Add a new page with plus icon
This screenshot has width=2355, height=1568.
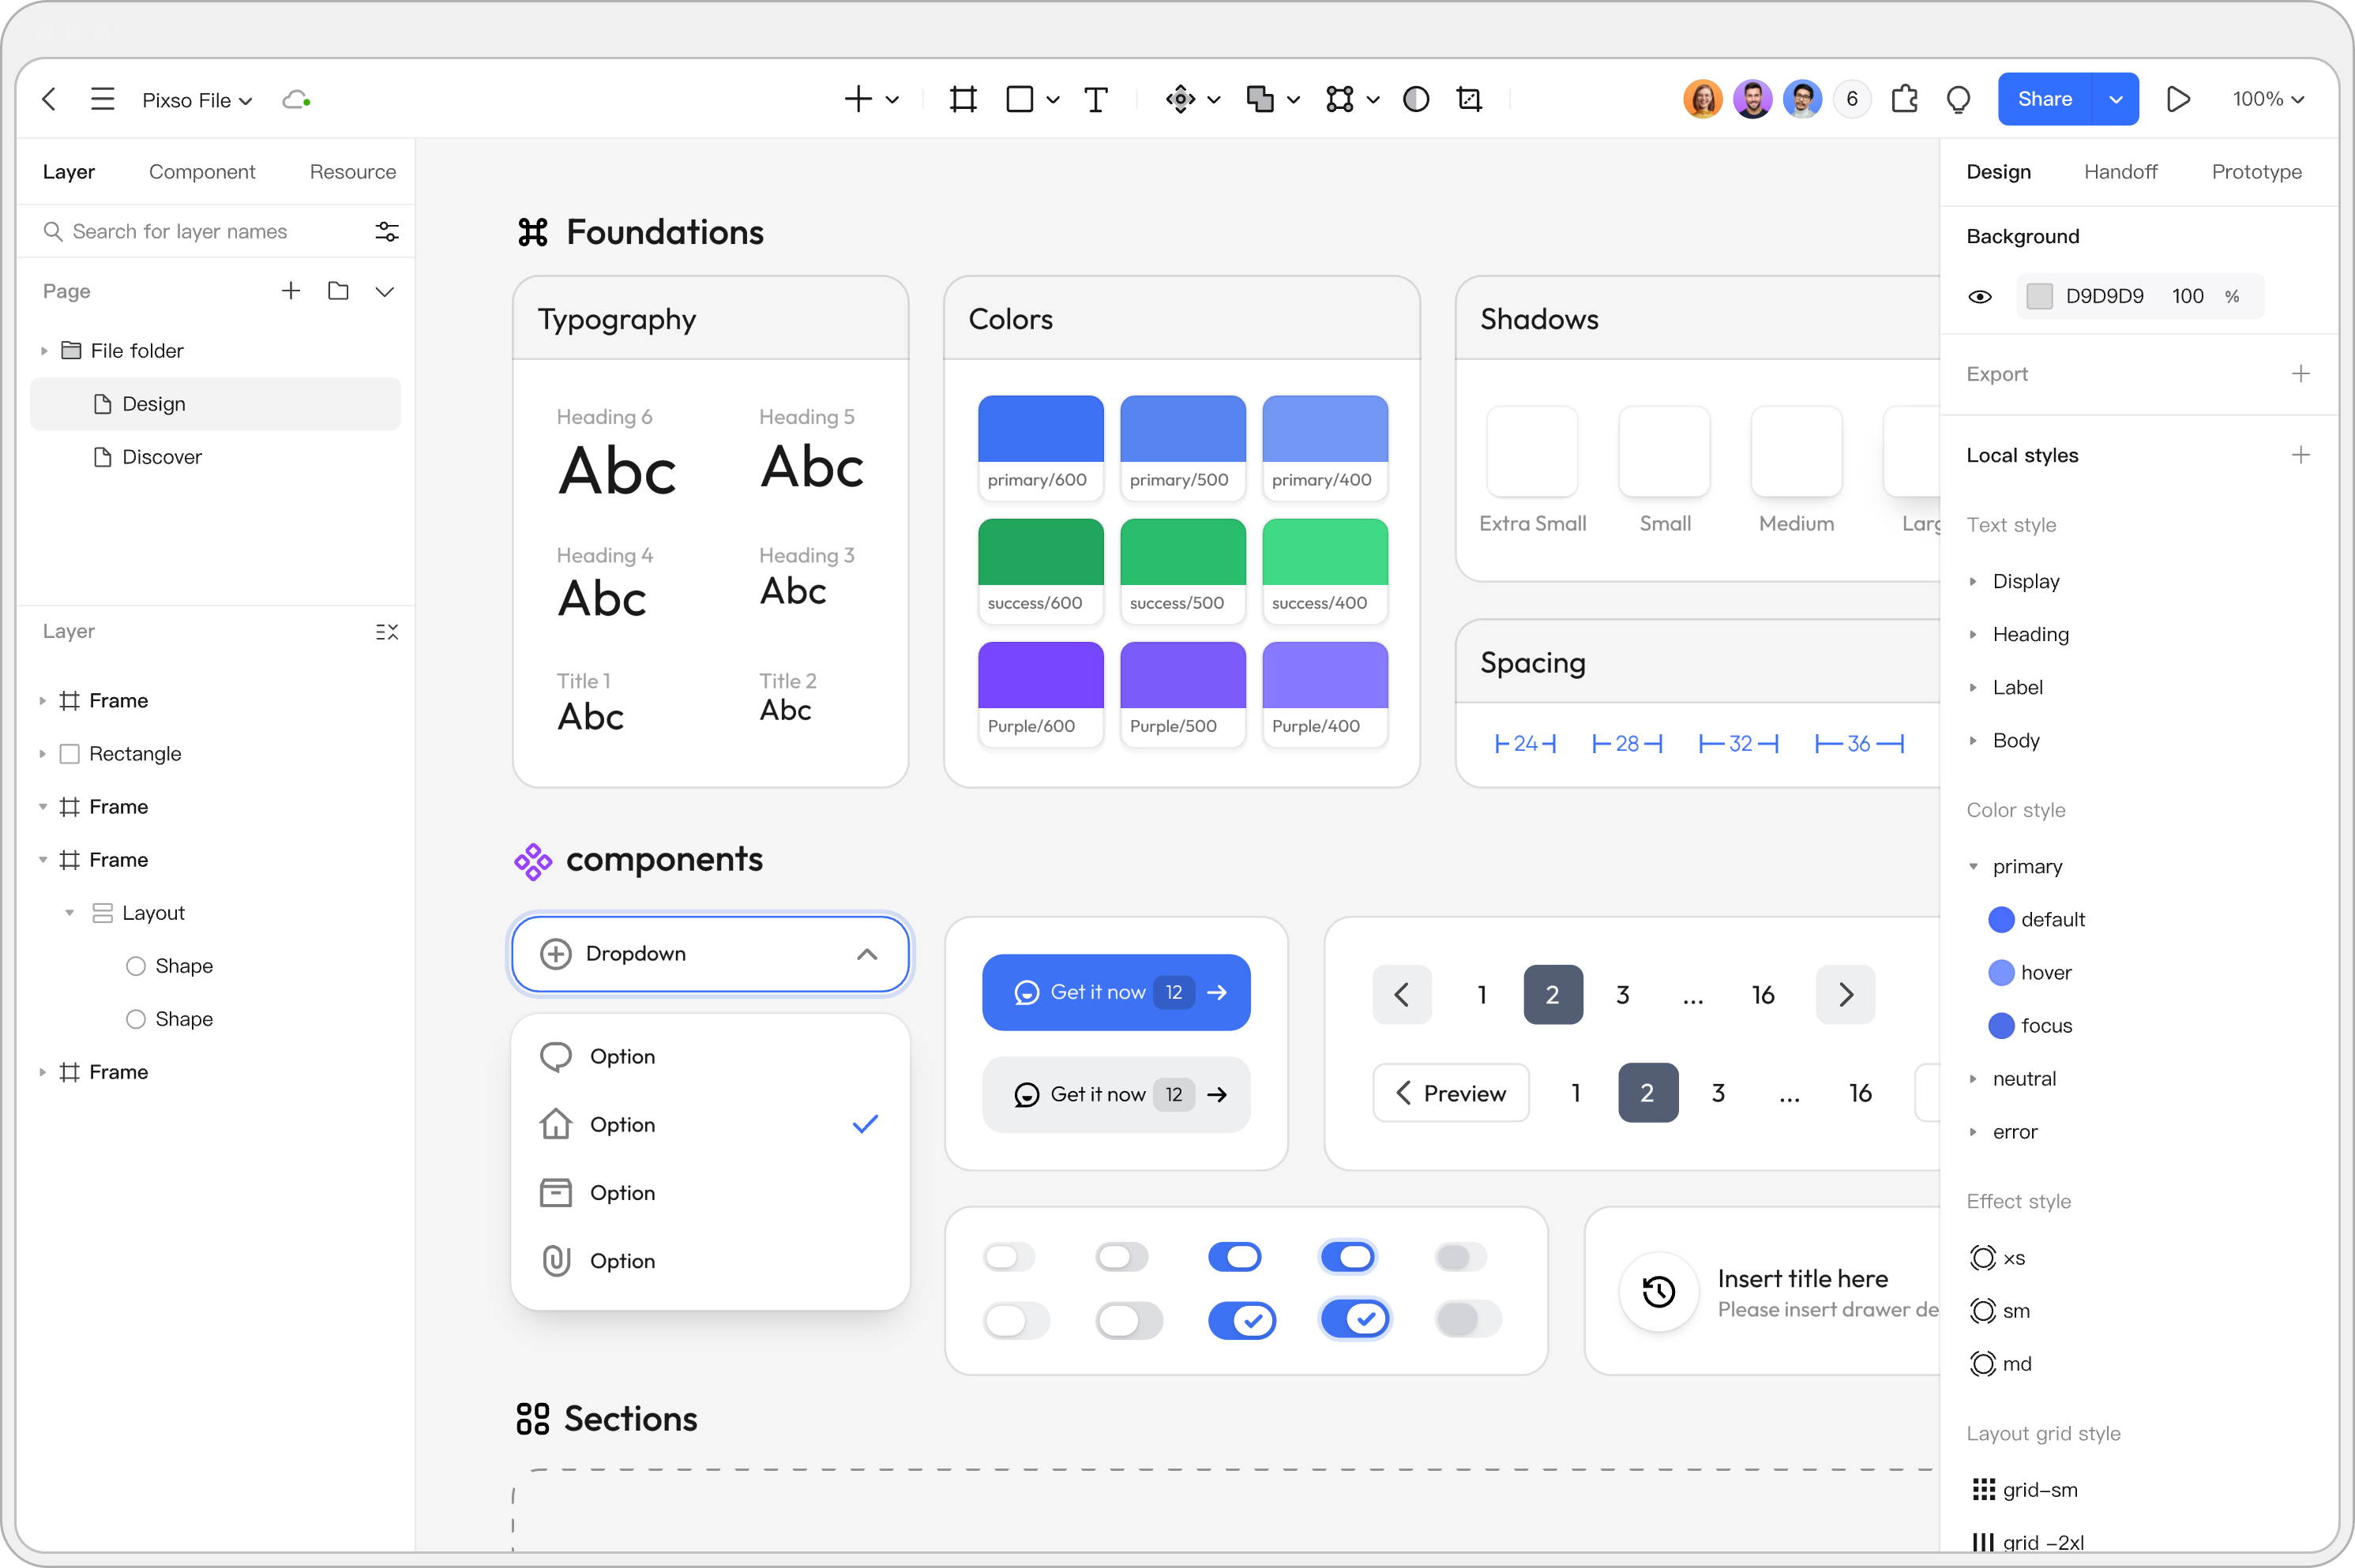point(291,291)
